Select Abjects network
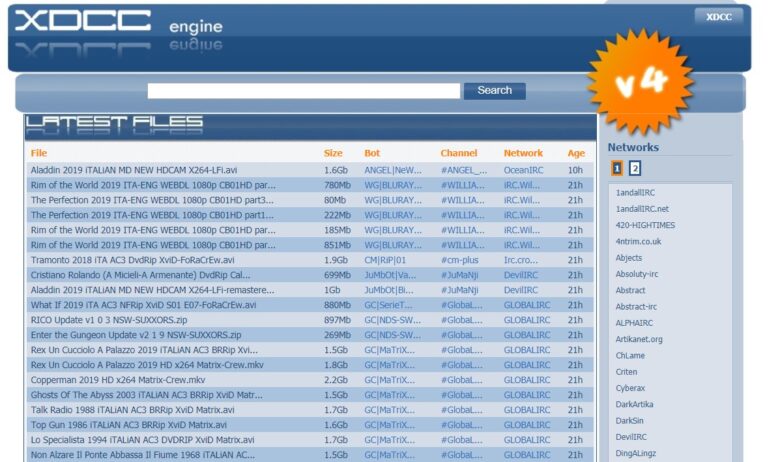Screen dimensions: 780x462 [629, 258]
